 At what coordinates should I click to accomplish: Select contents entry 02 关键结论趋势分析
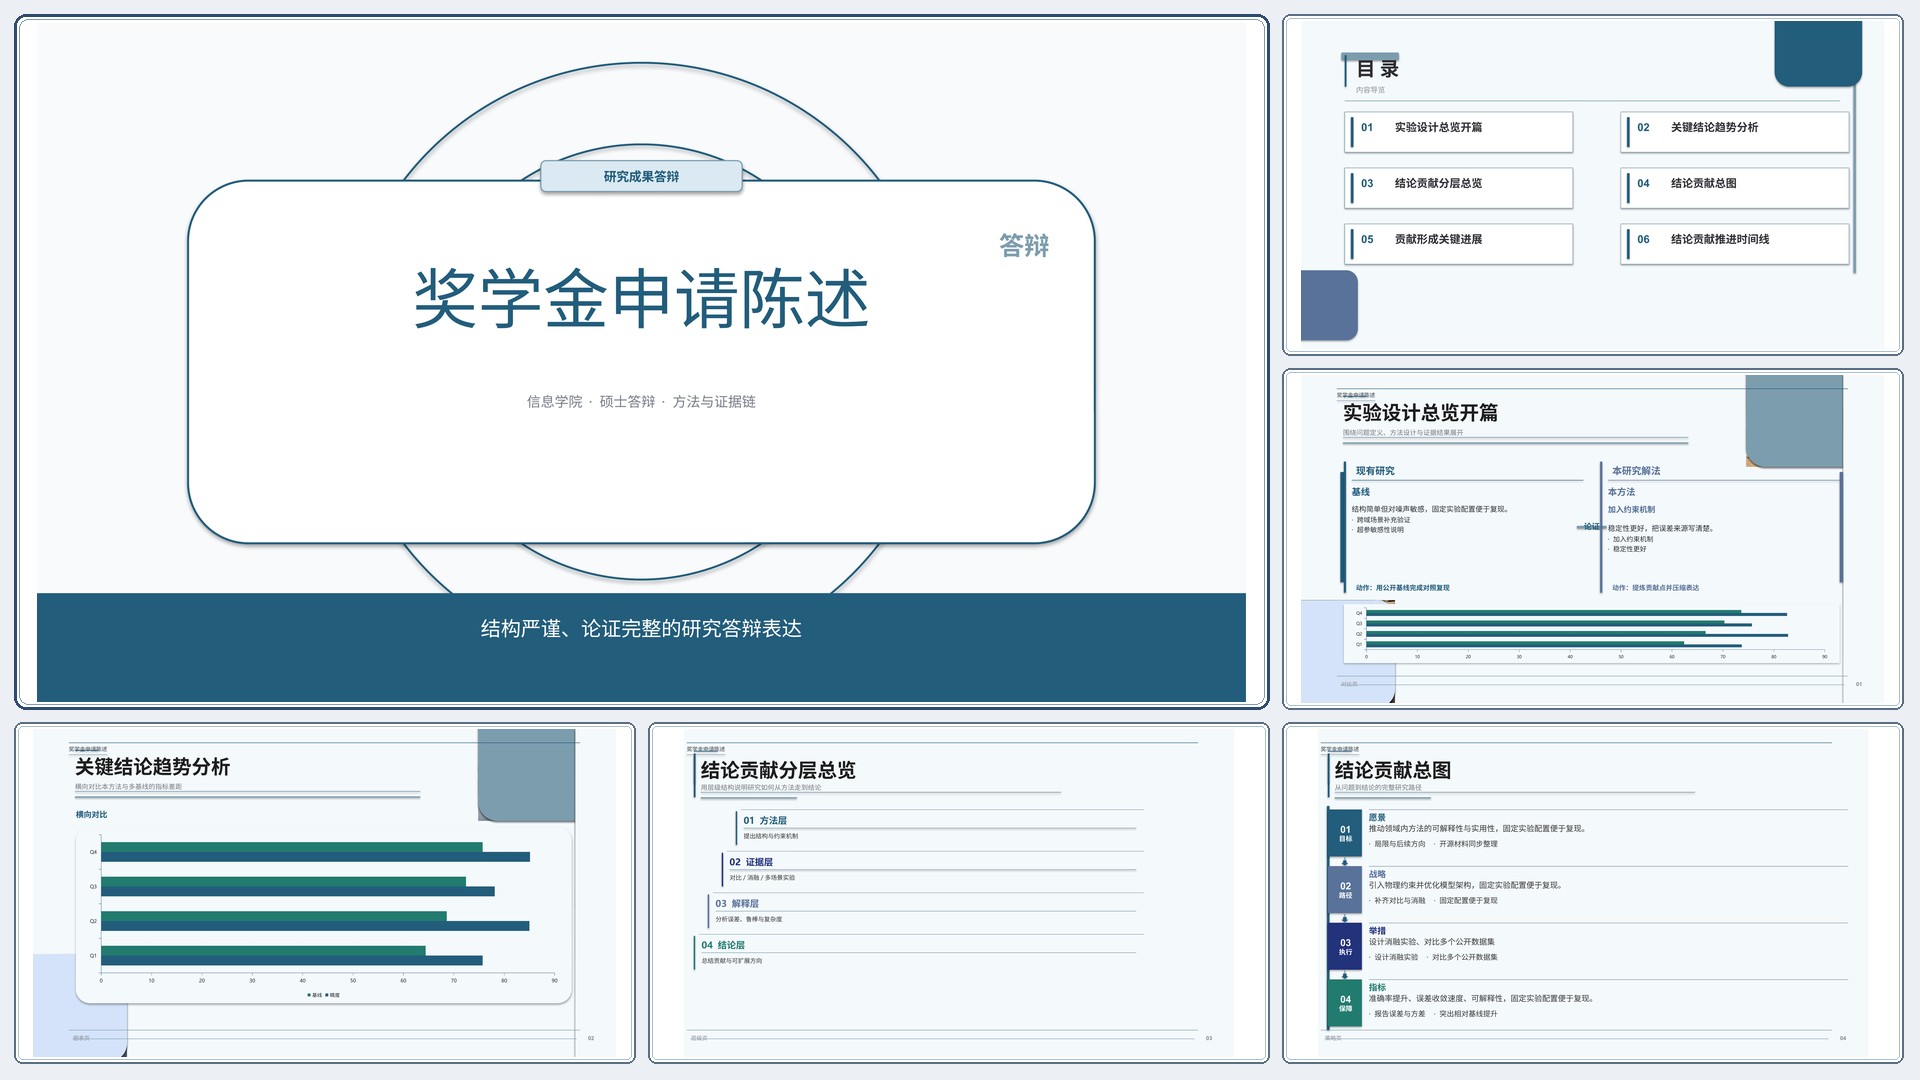pos(1735,132)
